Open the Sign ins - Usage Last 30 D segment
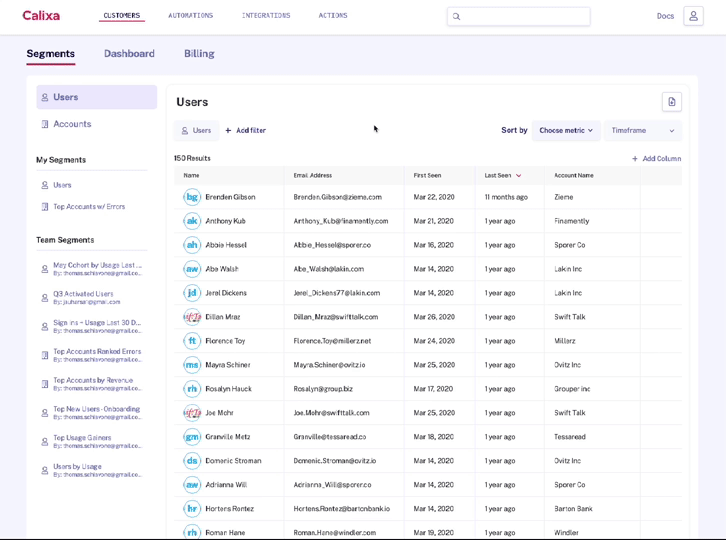This screenshot has width=726, height=540. point(97,327)
